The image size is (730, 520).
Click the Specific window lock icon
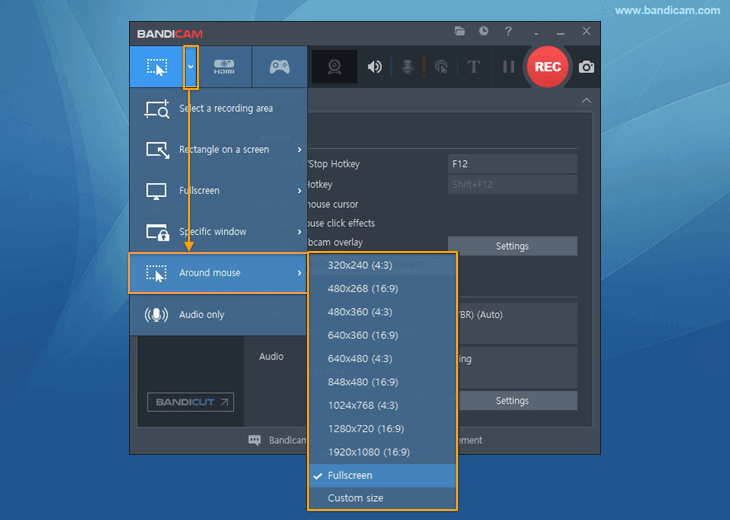(x=157, y=232)
